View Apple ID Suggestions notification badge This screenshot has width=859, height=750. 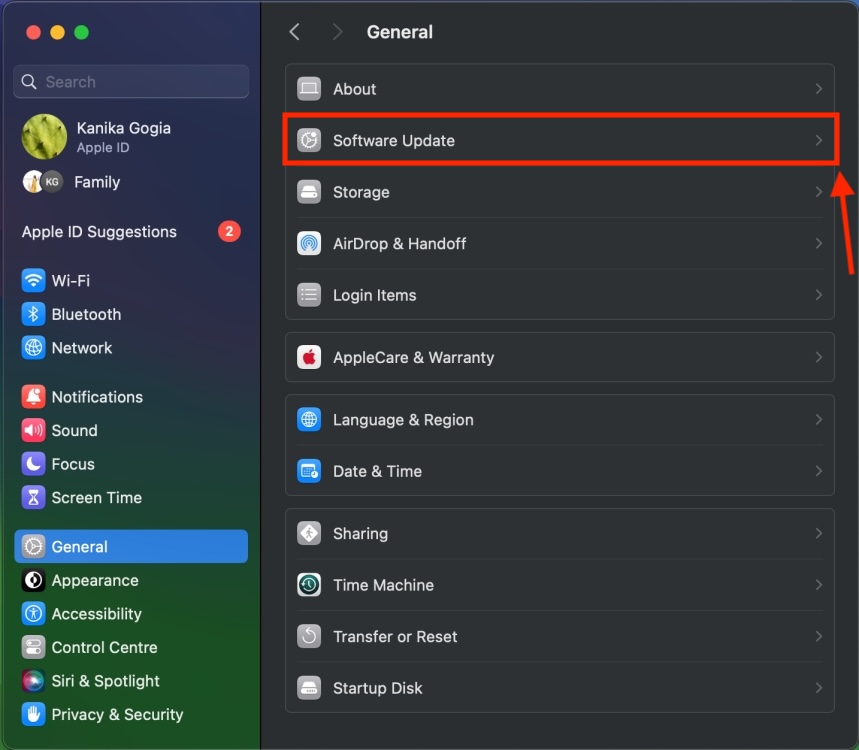tap(228, 231)
